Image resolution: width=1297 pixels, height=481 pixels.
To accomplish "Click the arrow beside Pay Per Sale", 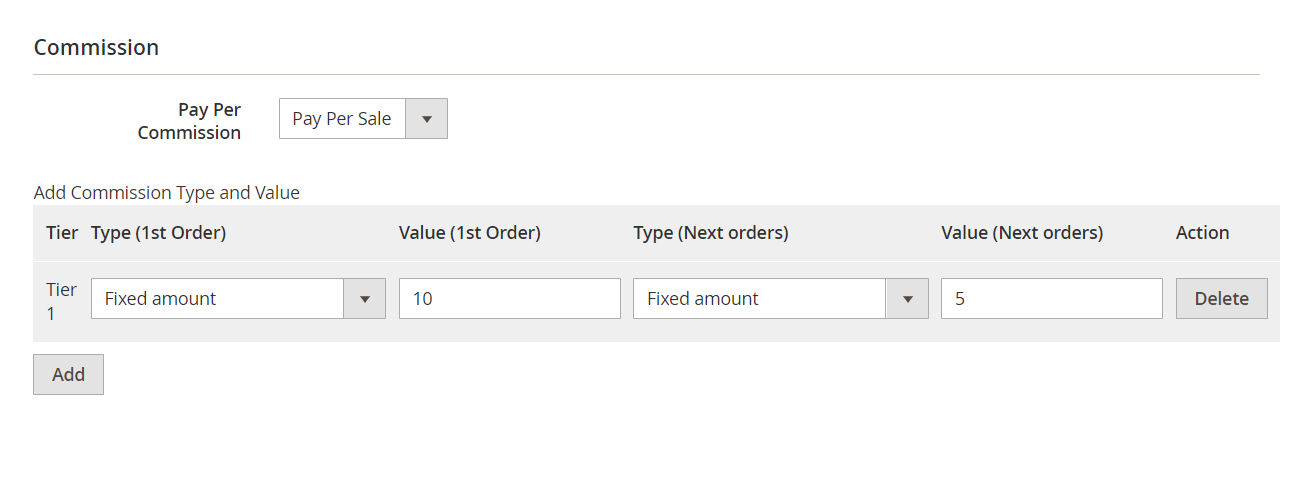I will pyautogui.click(x=427, y=118).
